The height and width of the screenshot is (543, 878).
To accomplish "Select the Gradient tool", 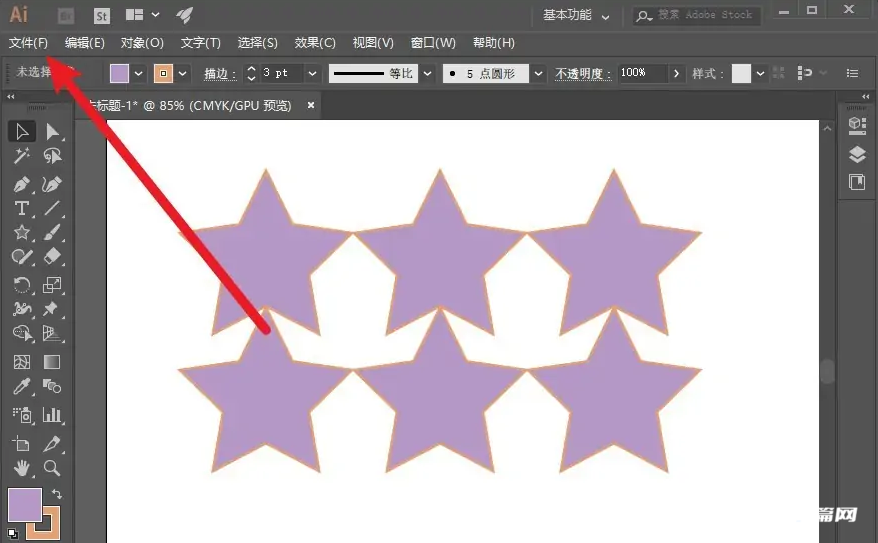I will pyautogui.click(x=52, y=362).
